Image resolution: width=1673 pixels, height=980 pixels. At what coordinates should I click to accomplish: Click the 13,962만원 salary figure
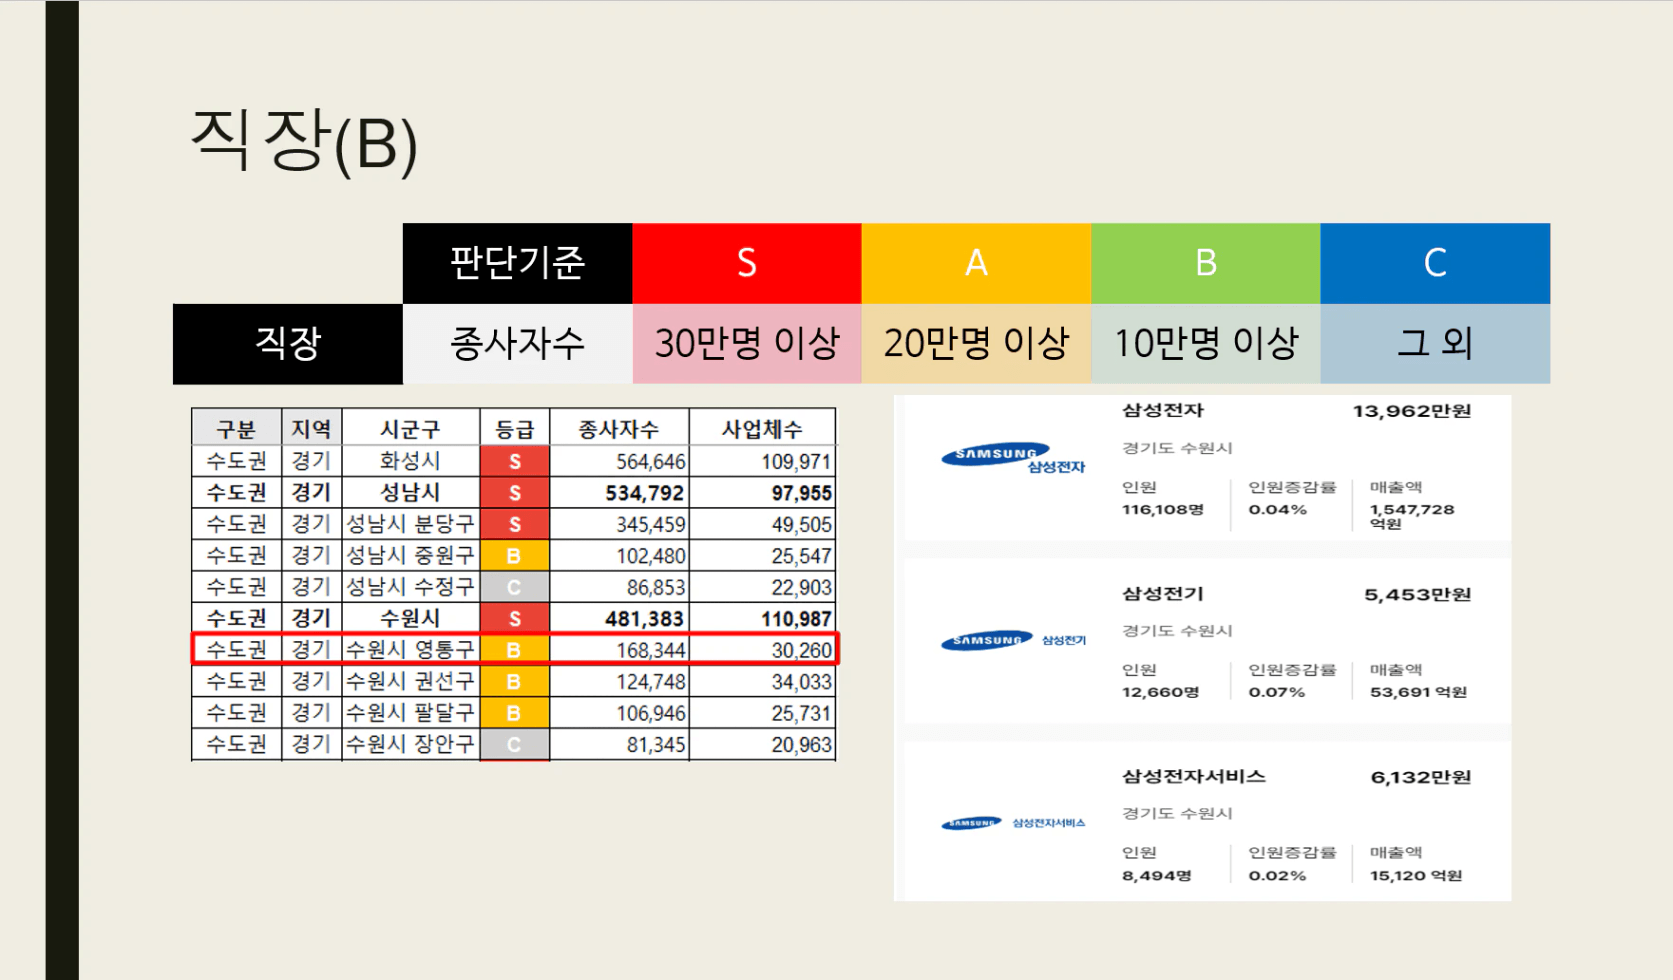(x=1411, y=411)
